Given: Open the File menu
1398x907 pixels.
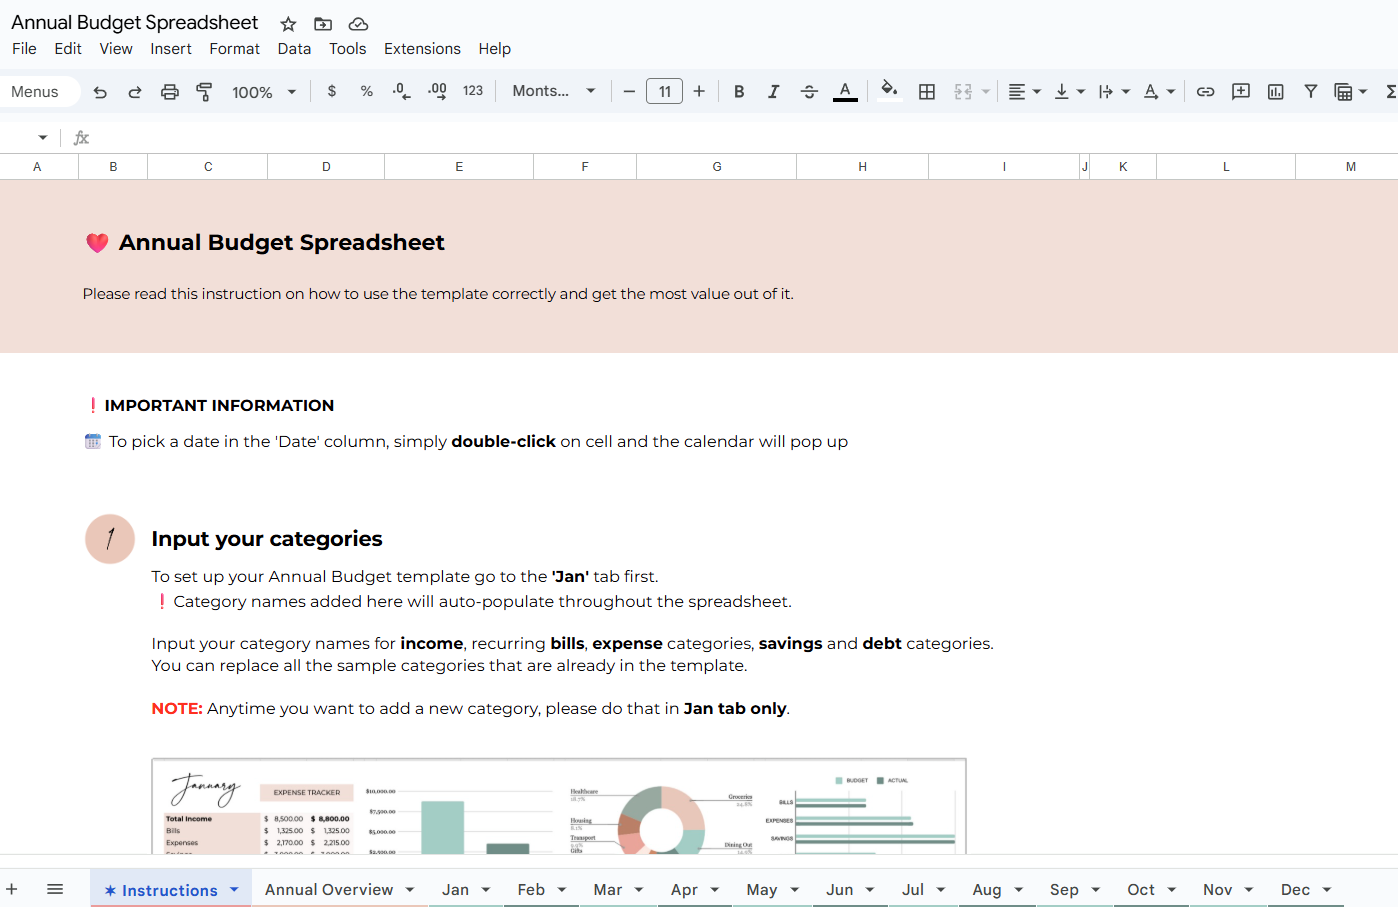Looking at the screenshot, I should click(24, 48).
